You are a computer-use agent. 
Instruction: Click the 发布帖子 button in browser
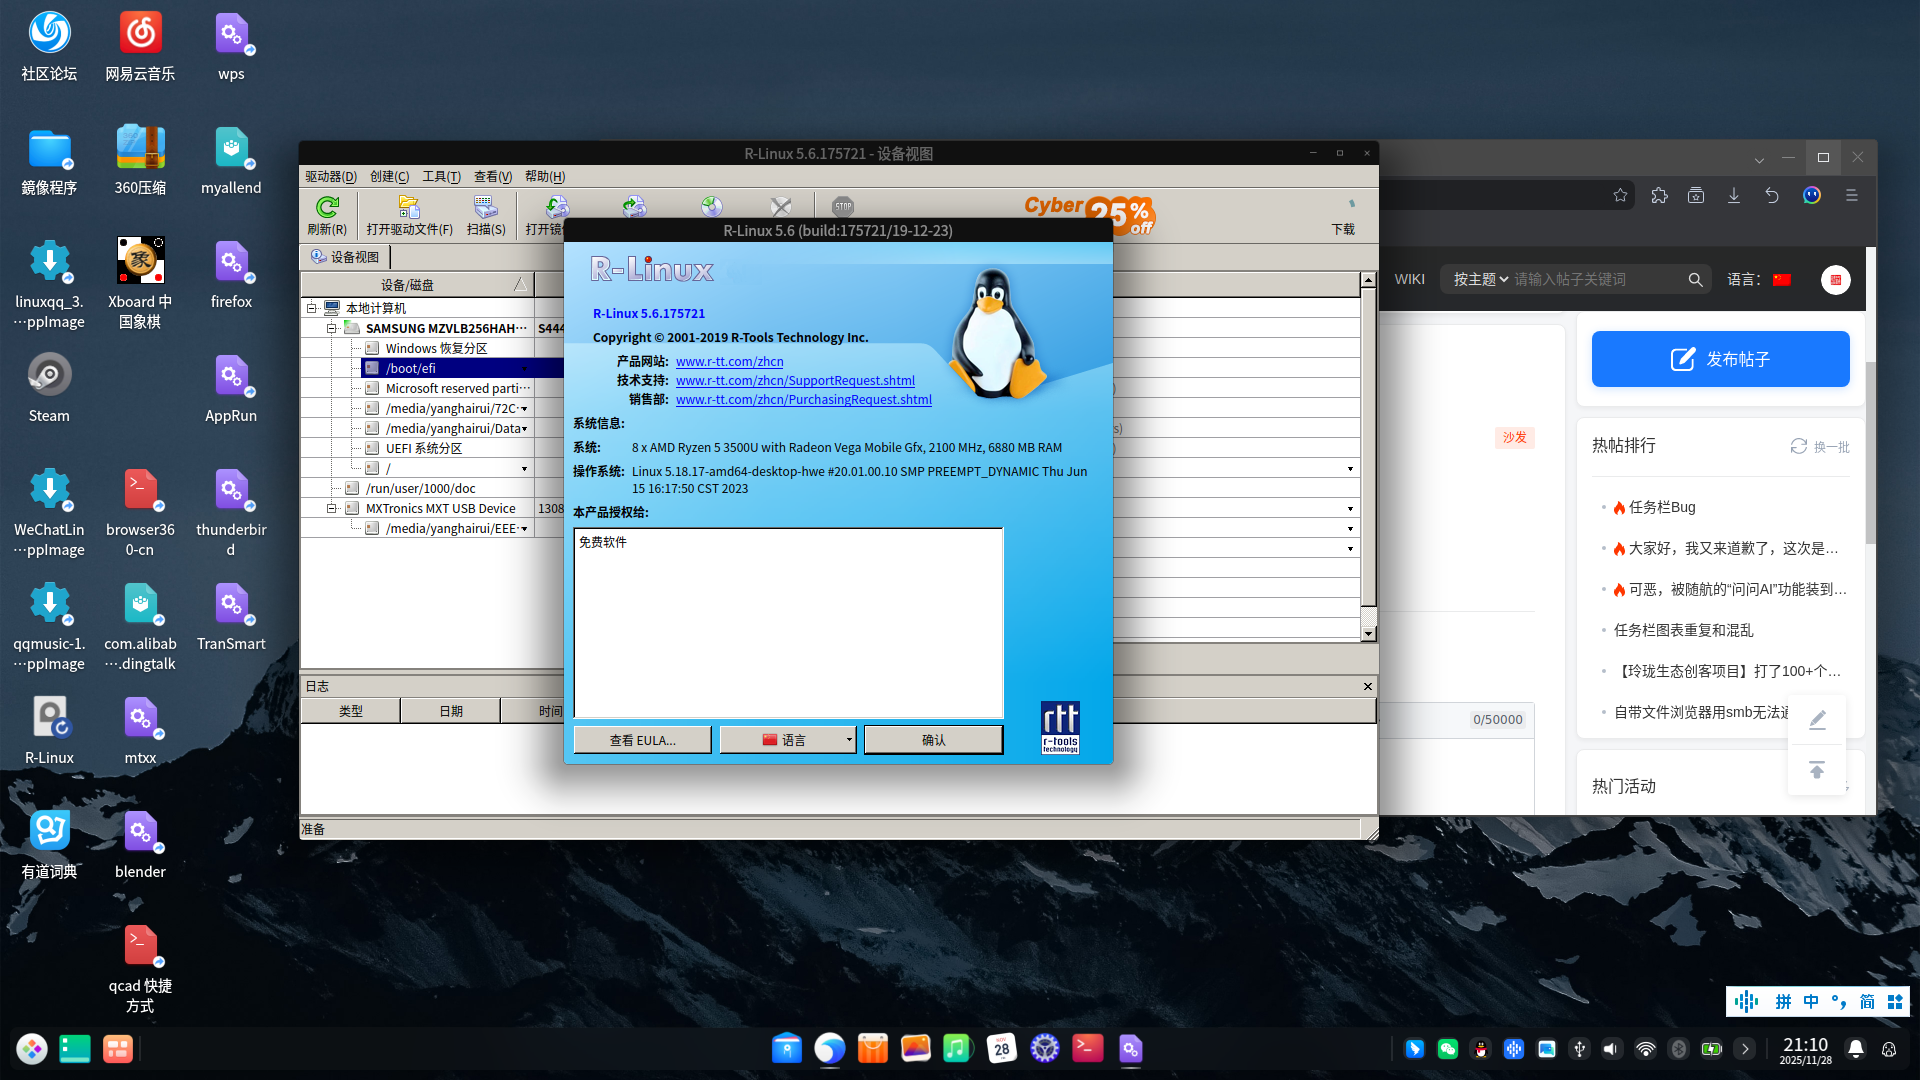click(x=1720, y=359)
